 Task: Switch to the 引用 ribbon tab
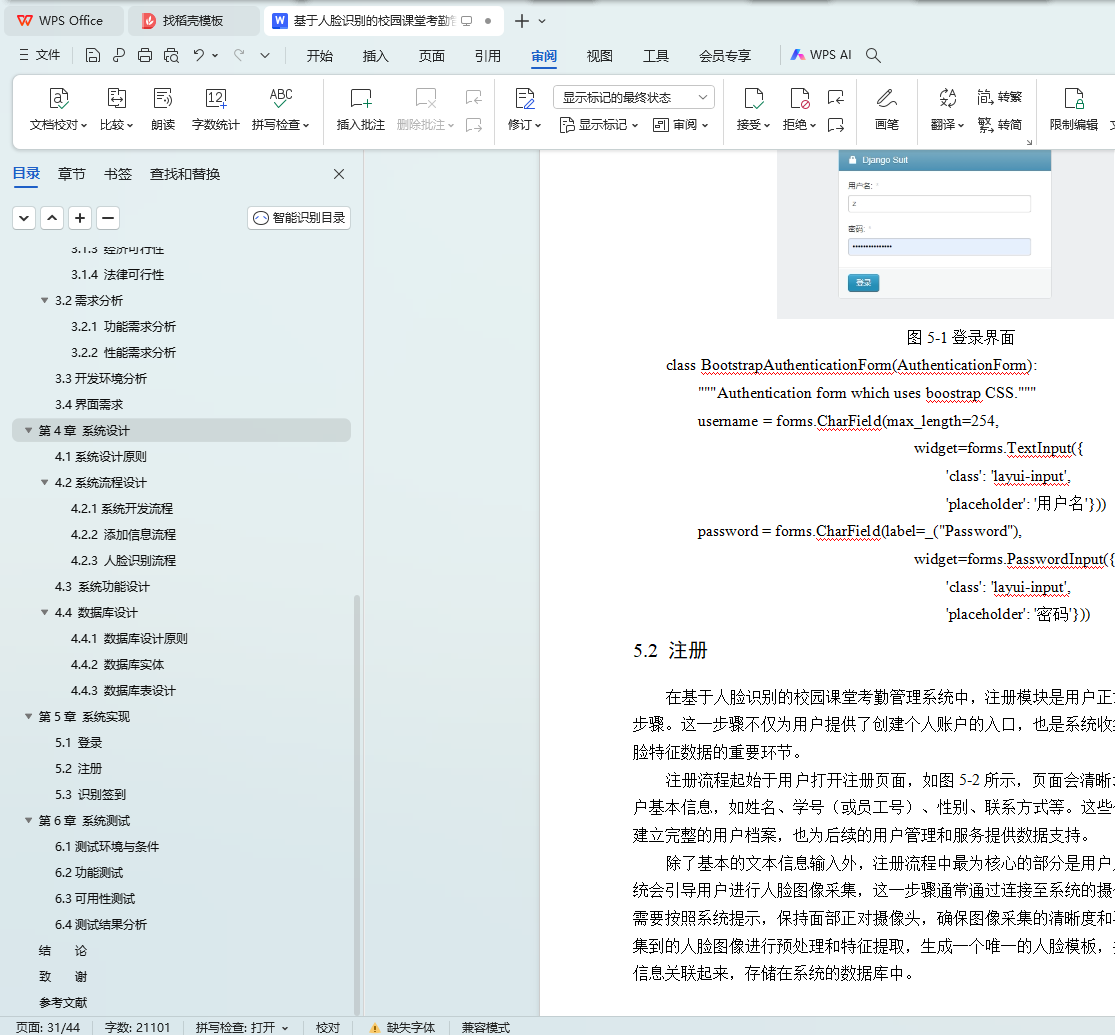point(488,55)
